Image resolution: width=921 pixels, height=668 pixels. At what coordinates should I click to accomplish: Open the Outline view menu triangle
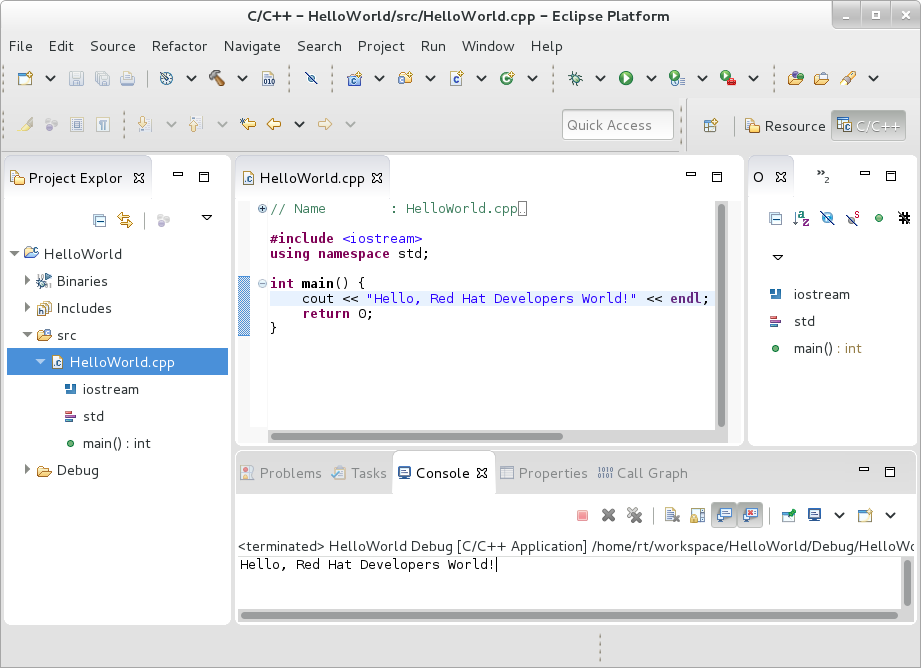(778, 257)
